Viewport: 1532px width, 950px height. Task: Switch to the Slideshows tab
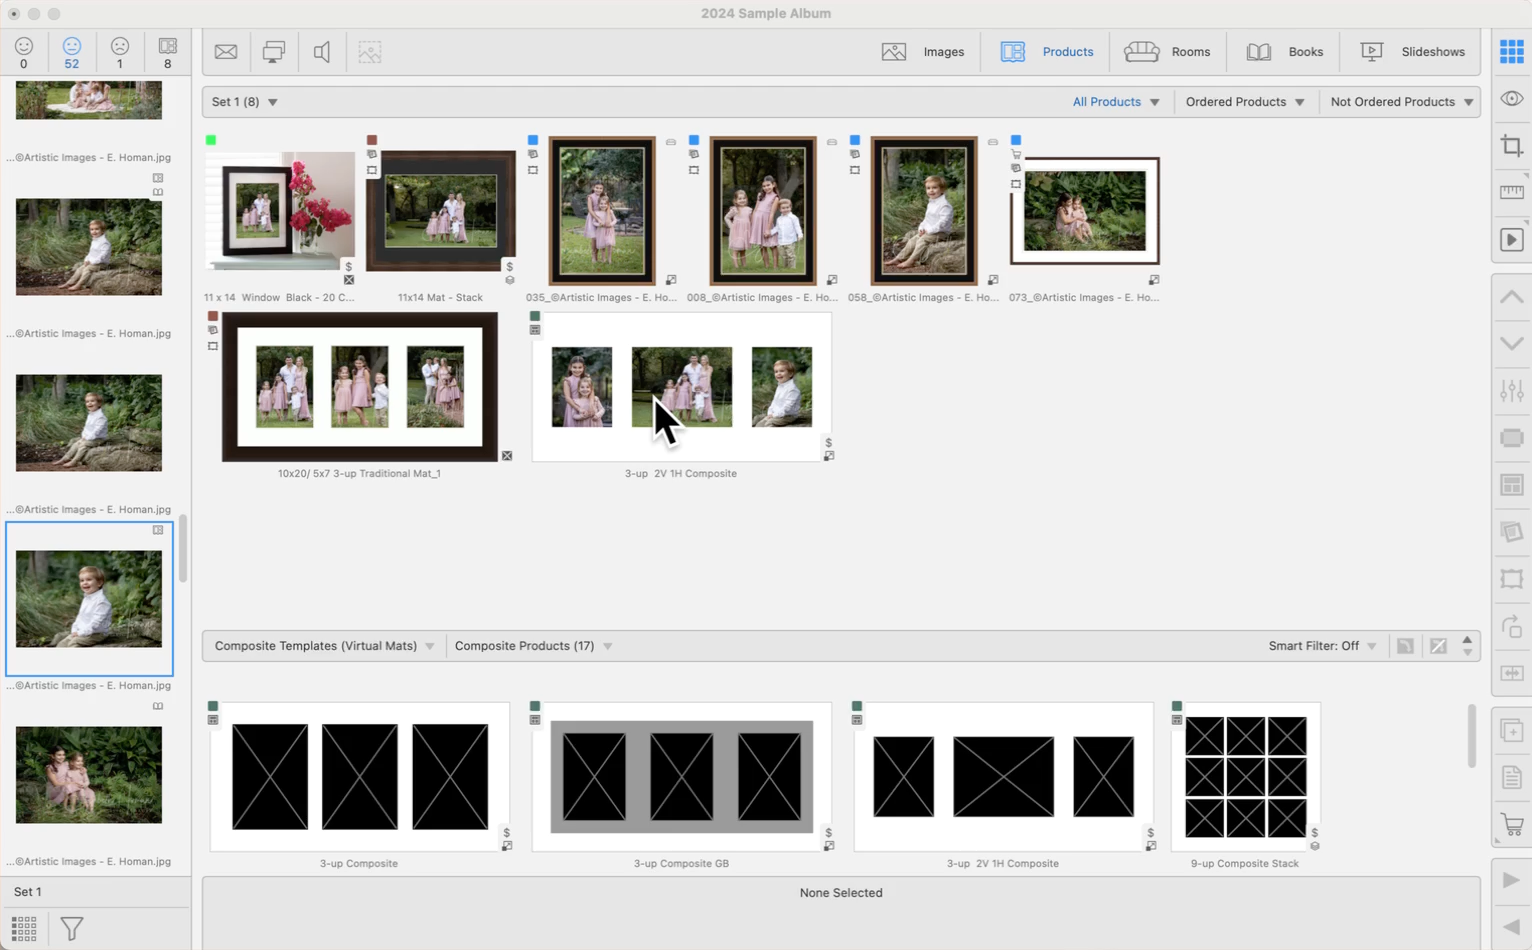coord(1412,52)
